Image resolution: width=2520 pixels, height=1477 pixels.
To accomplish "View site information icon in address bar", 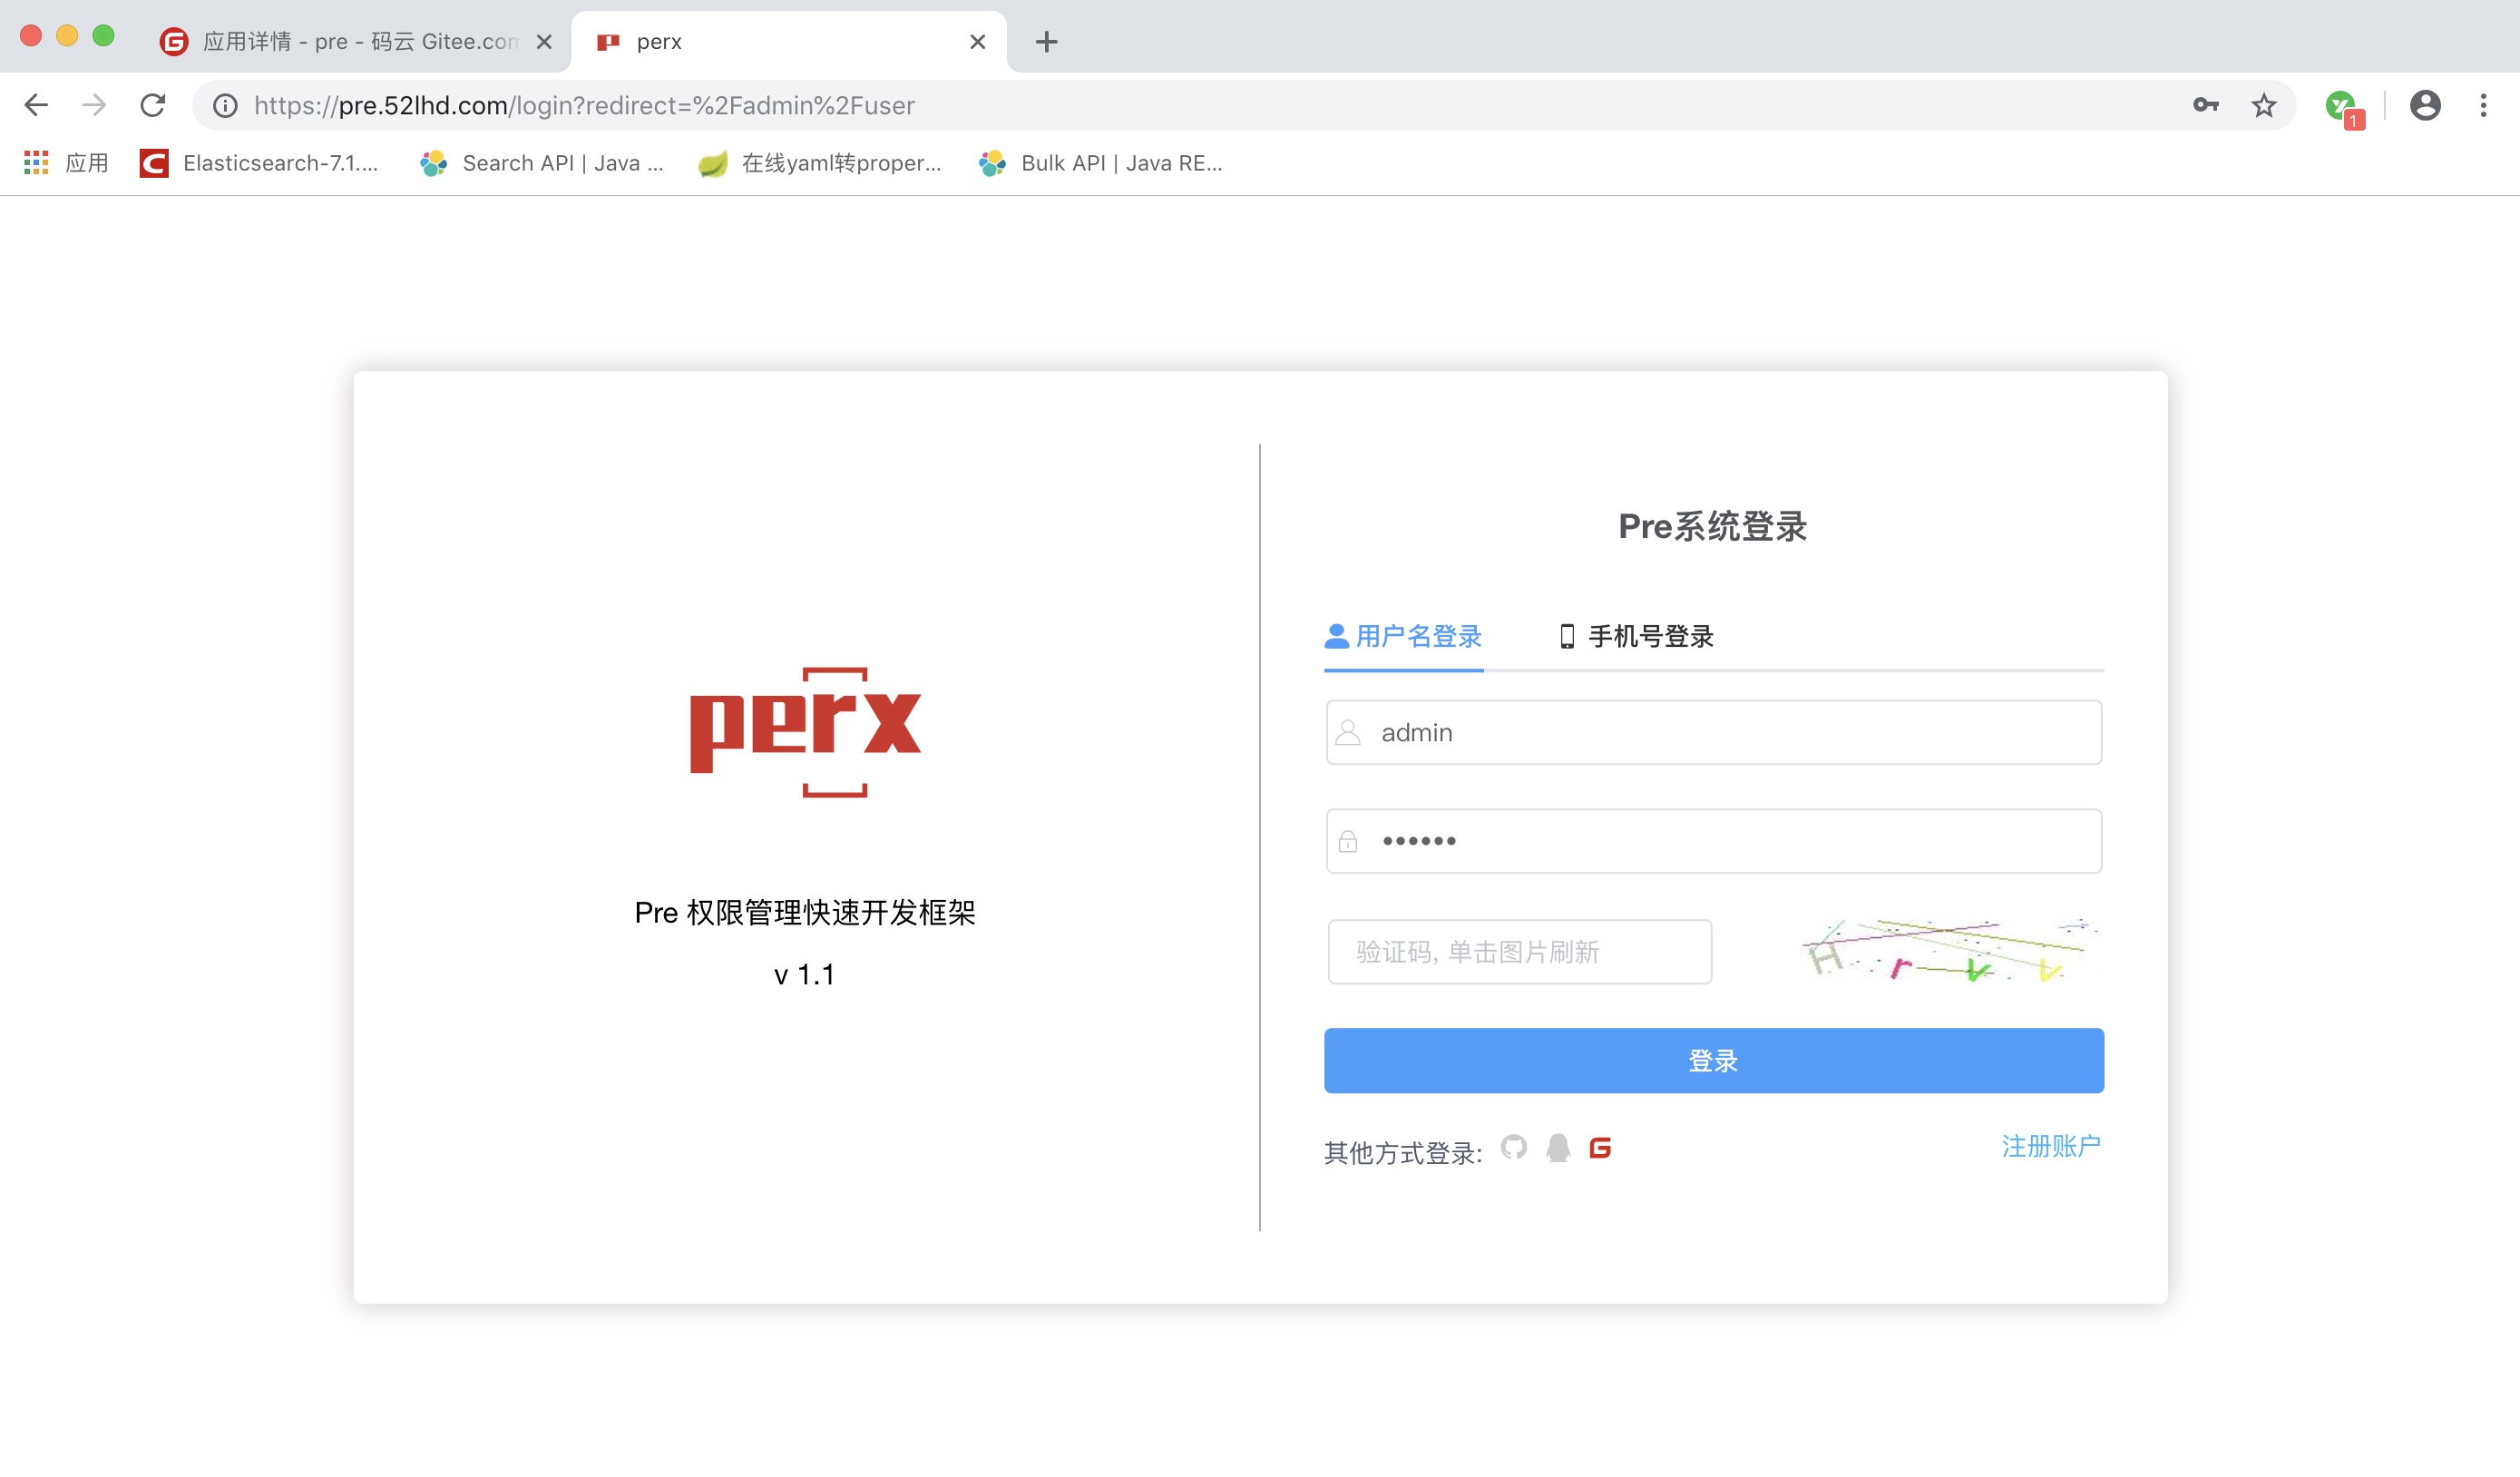I will (x=226, y=105).
